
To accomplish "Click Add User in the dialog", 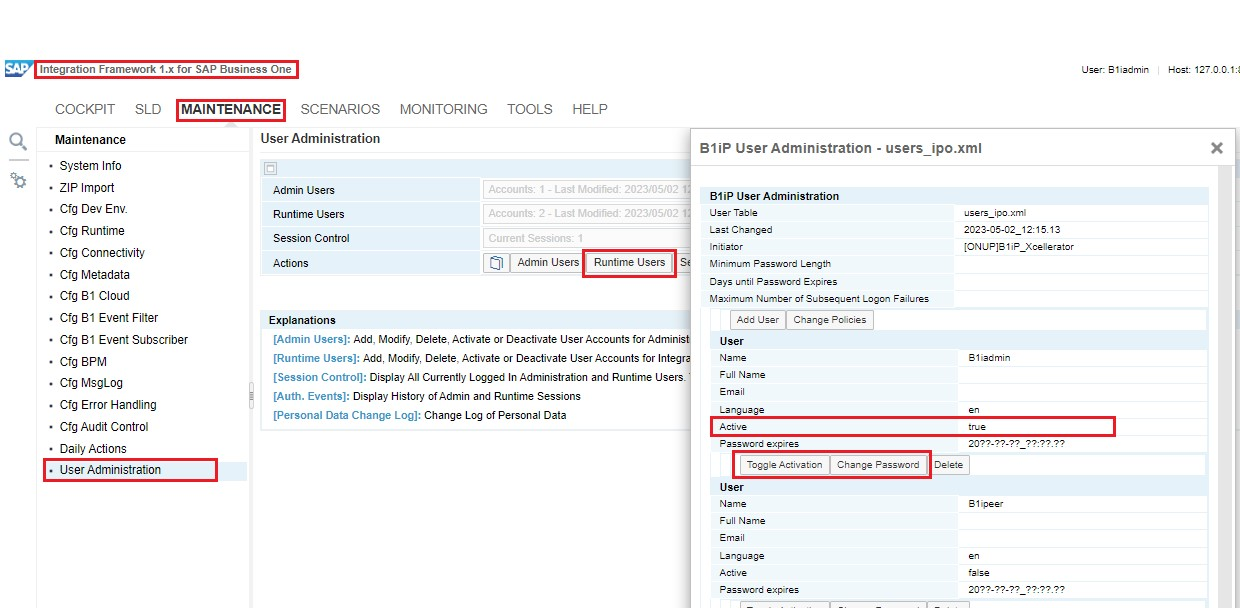I will (x=757, y=320).
